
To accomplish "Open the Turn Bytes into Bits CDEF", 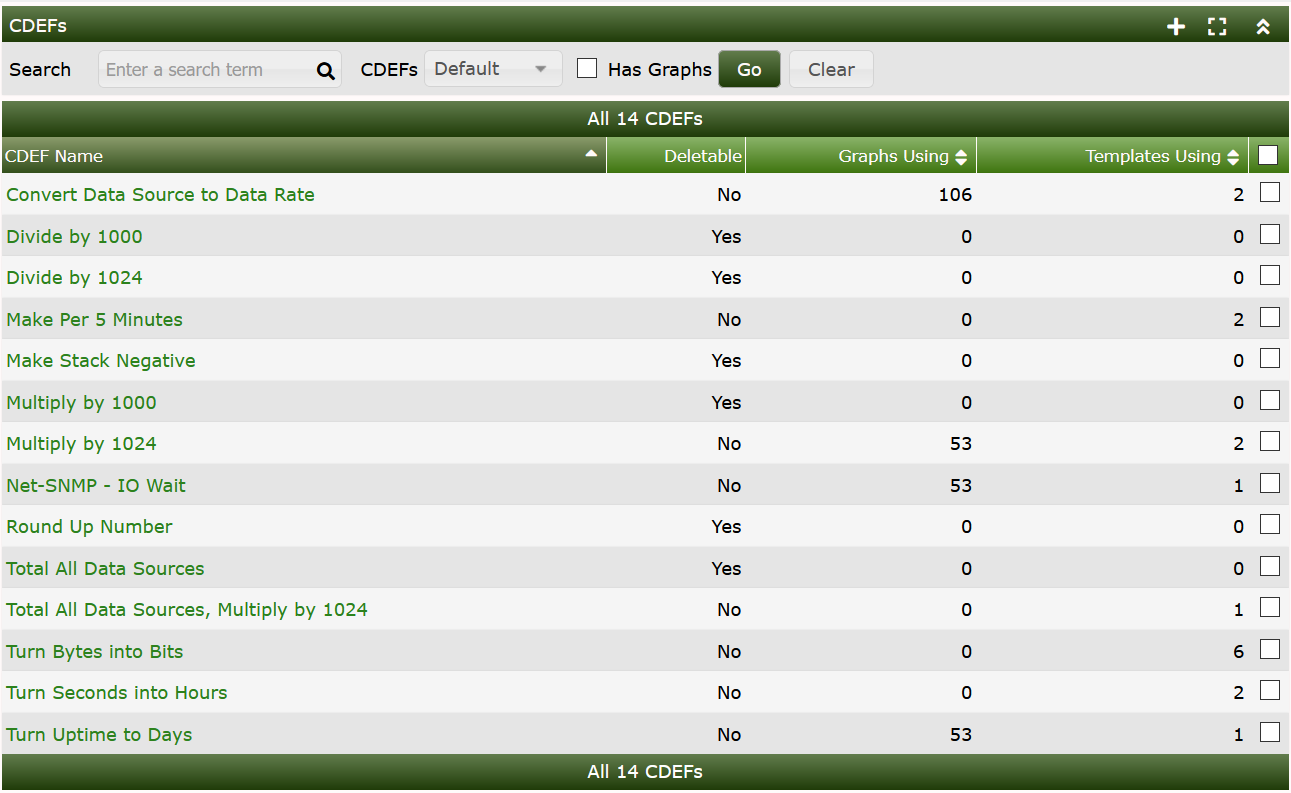I will point(95,652).
